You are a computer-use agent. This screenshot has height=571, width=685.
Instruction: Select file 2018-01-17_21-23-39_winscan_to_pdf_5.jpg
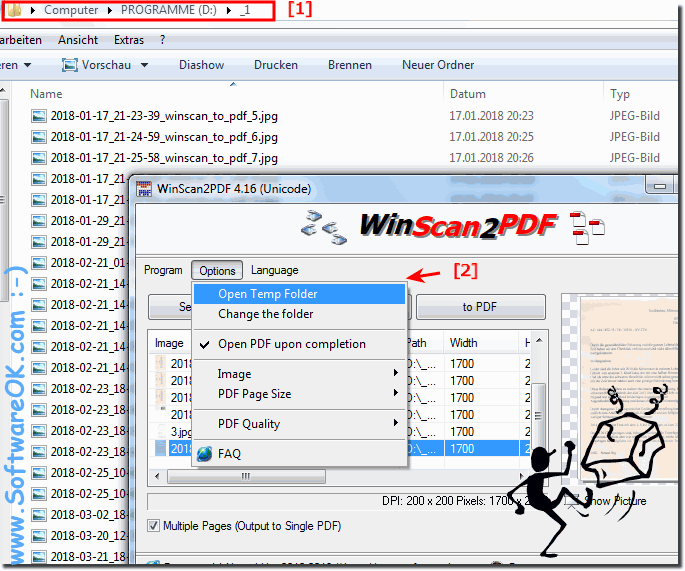pos(164,116)
